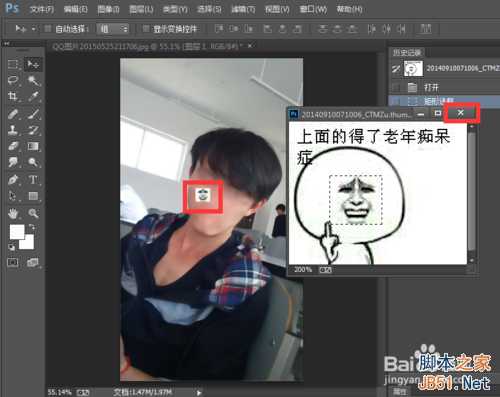Select the Rectangular Marquee tool

[x=13, y=64]
